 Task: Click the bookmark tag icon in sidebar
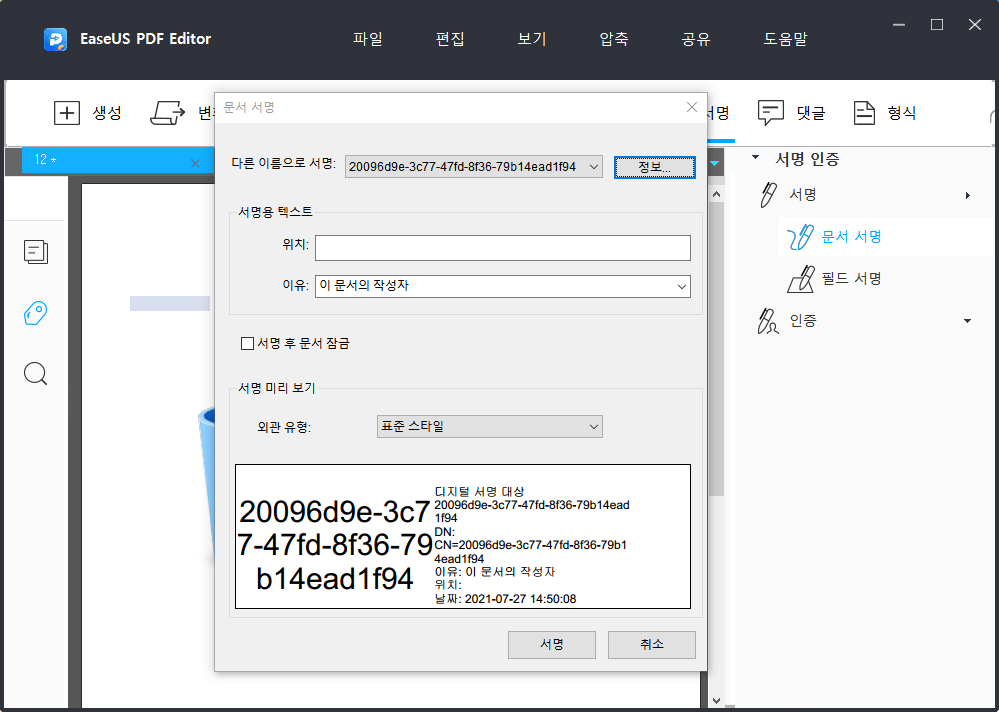[36, 313]
